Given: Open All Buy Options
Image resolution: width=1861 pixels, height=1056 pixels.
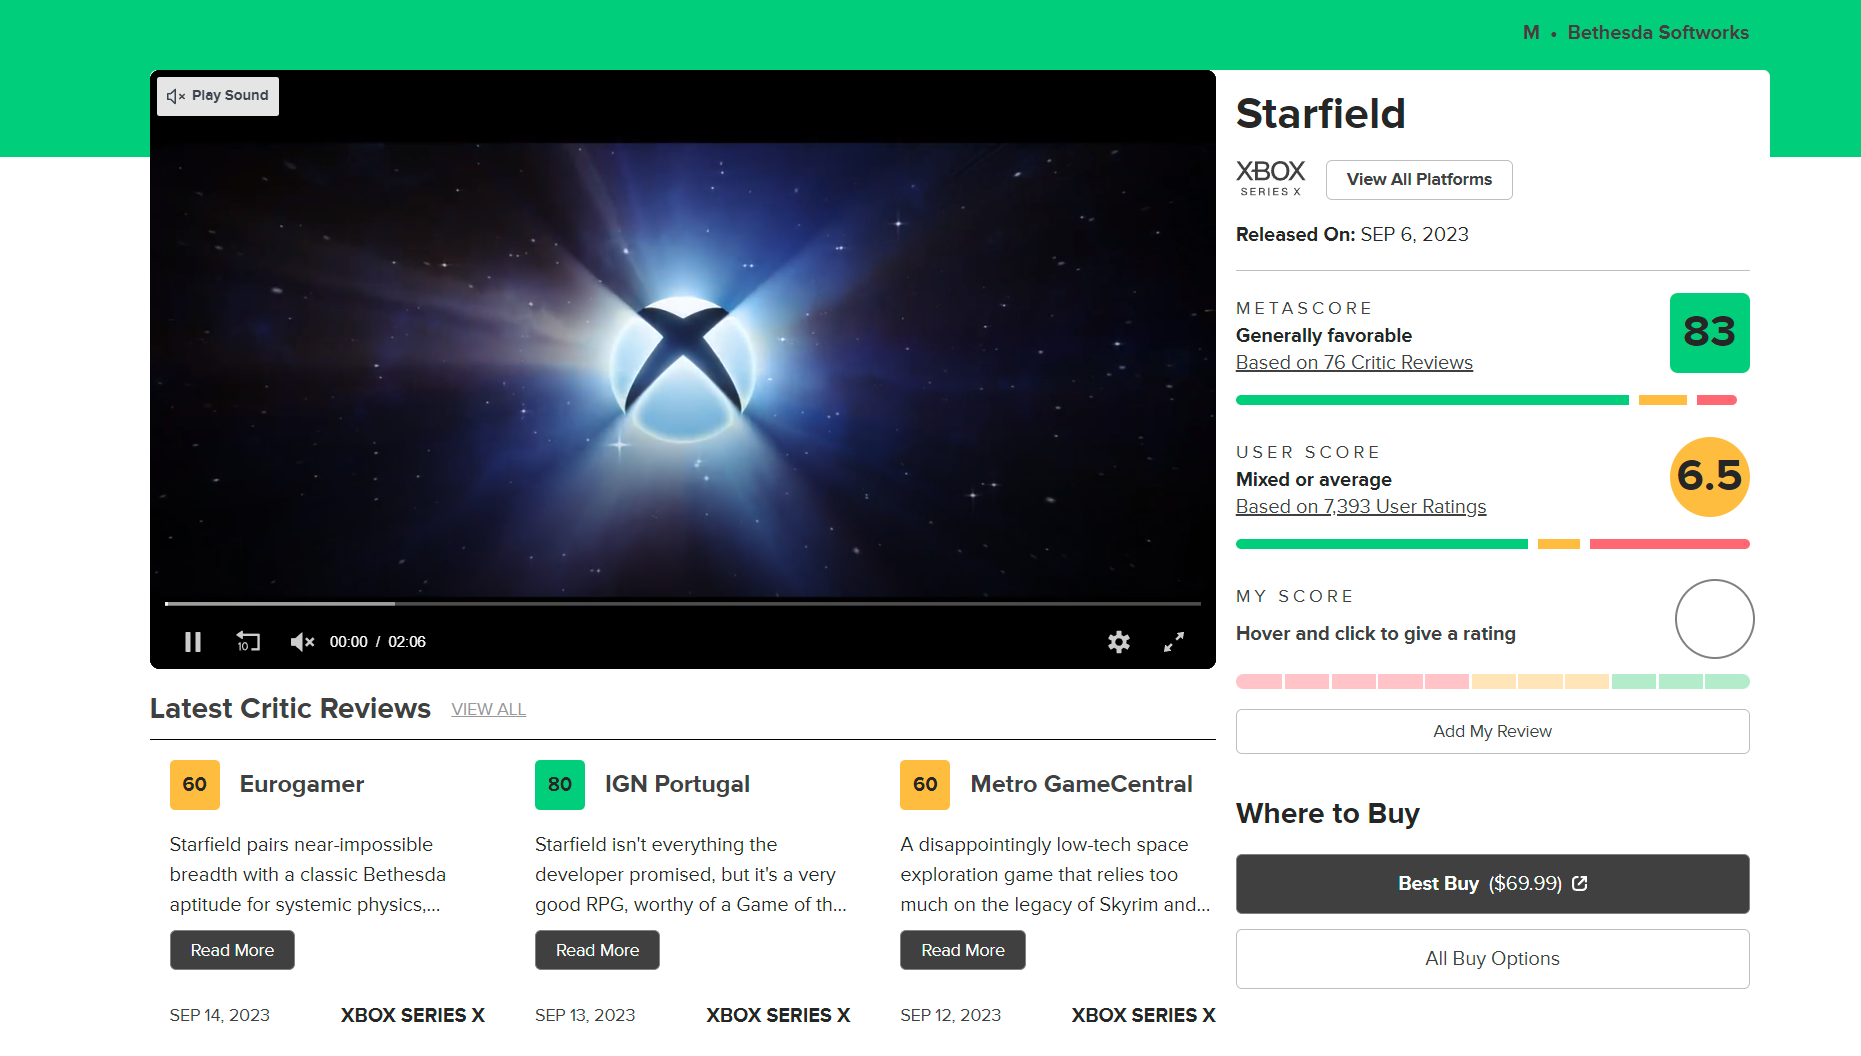Looking at the screenshot, I should (x=1493, y=959).
